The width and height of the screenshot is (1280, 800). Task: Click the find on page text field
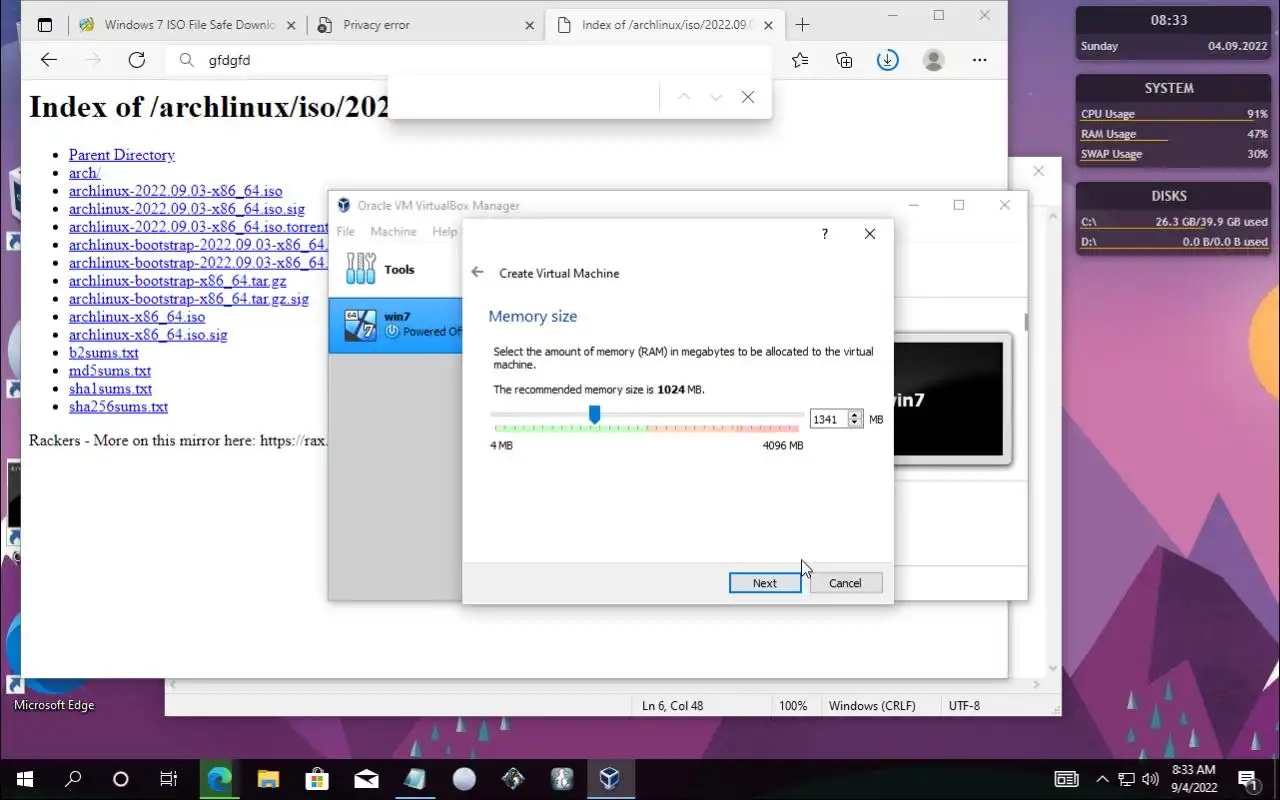(525, 97)
